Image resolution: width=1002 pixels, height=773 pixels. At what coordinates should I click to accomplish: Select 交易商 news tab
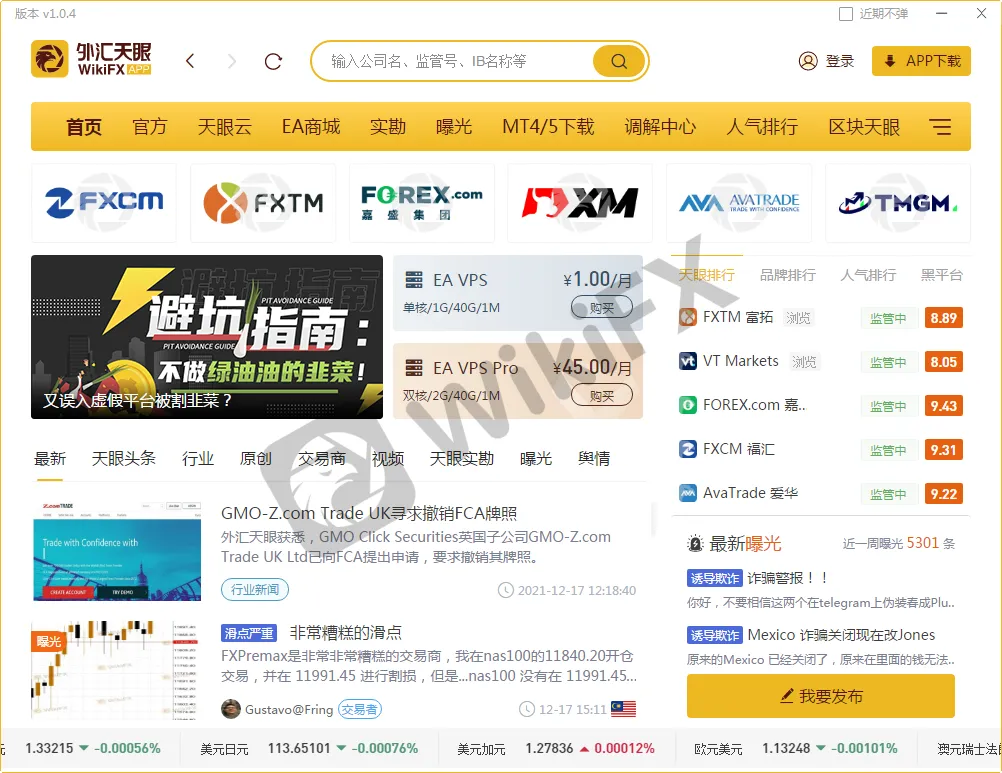(321, 458)
